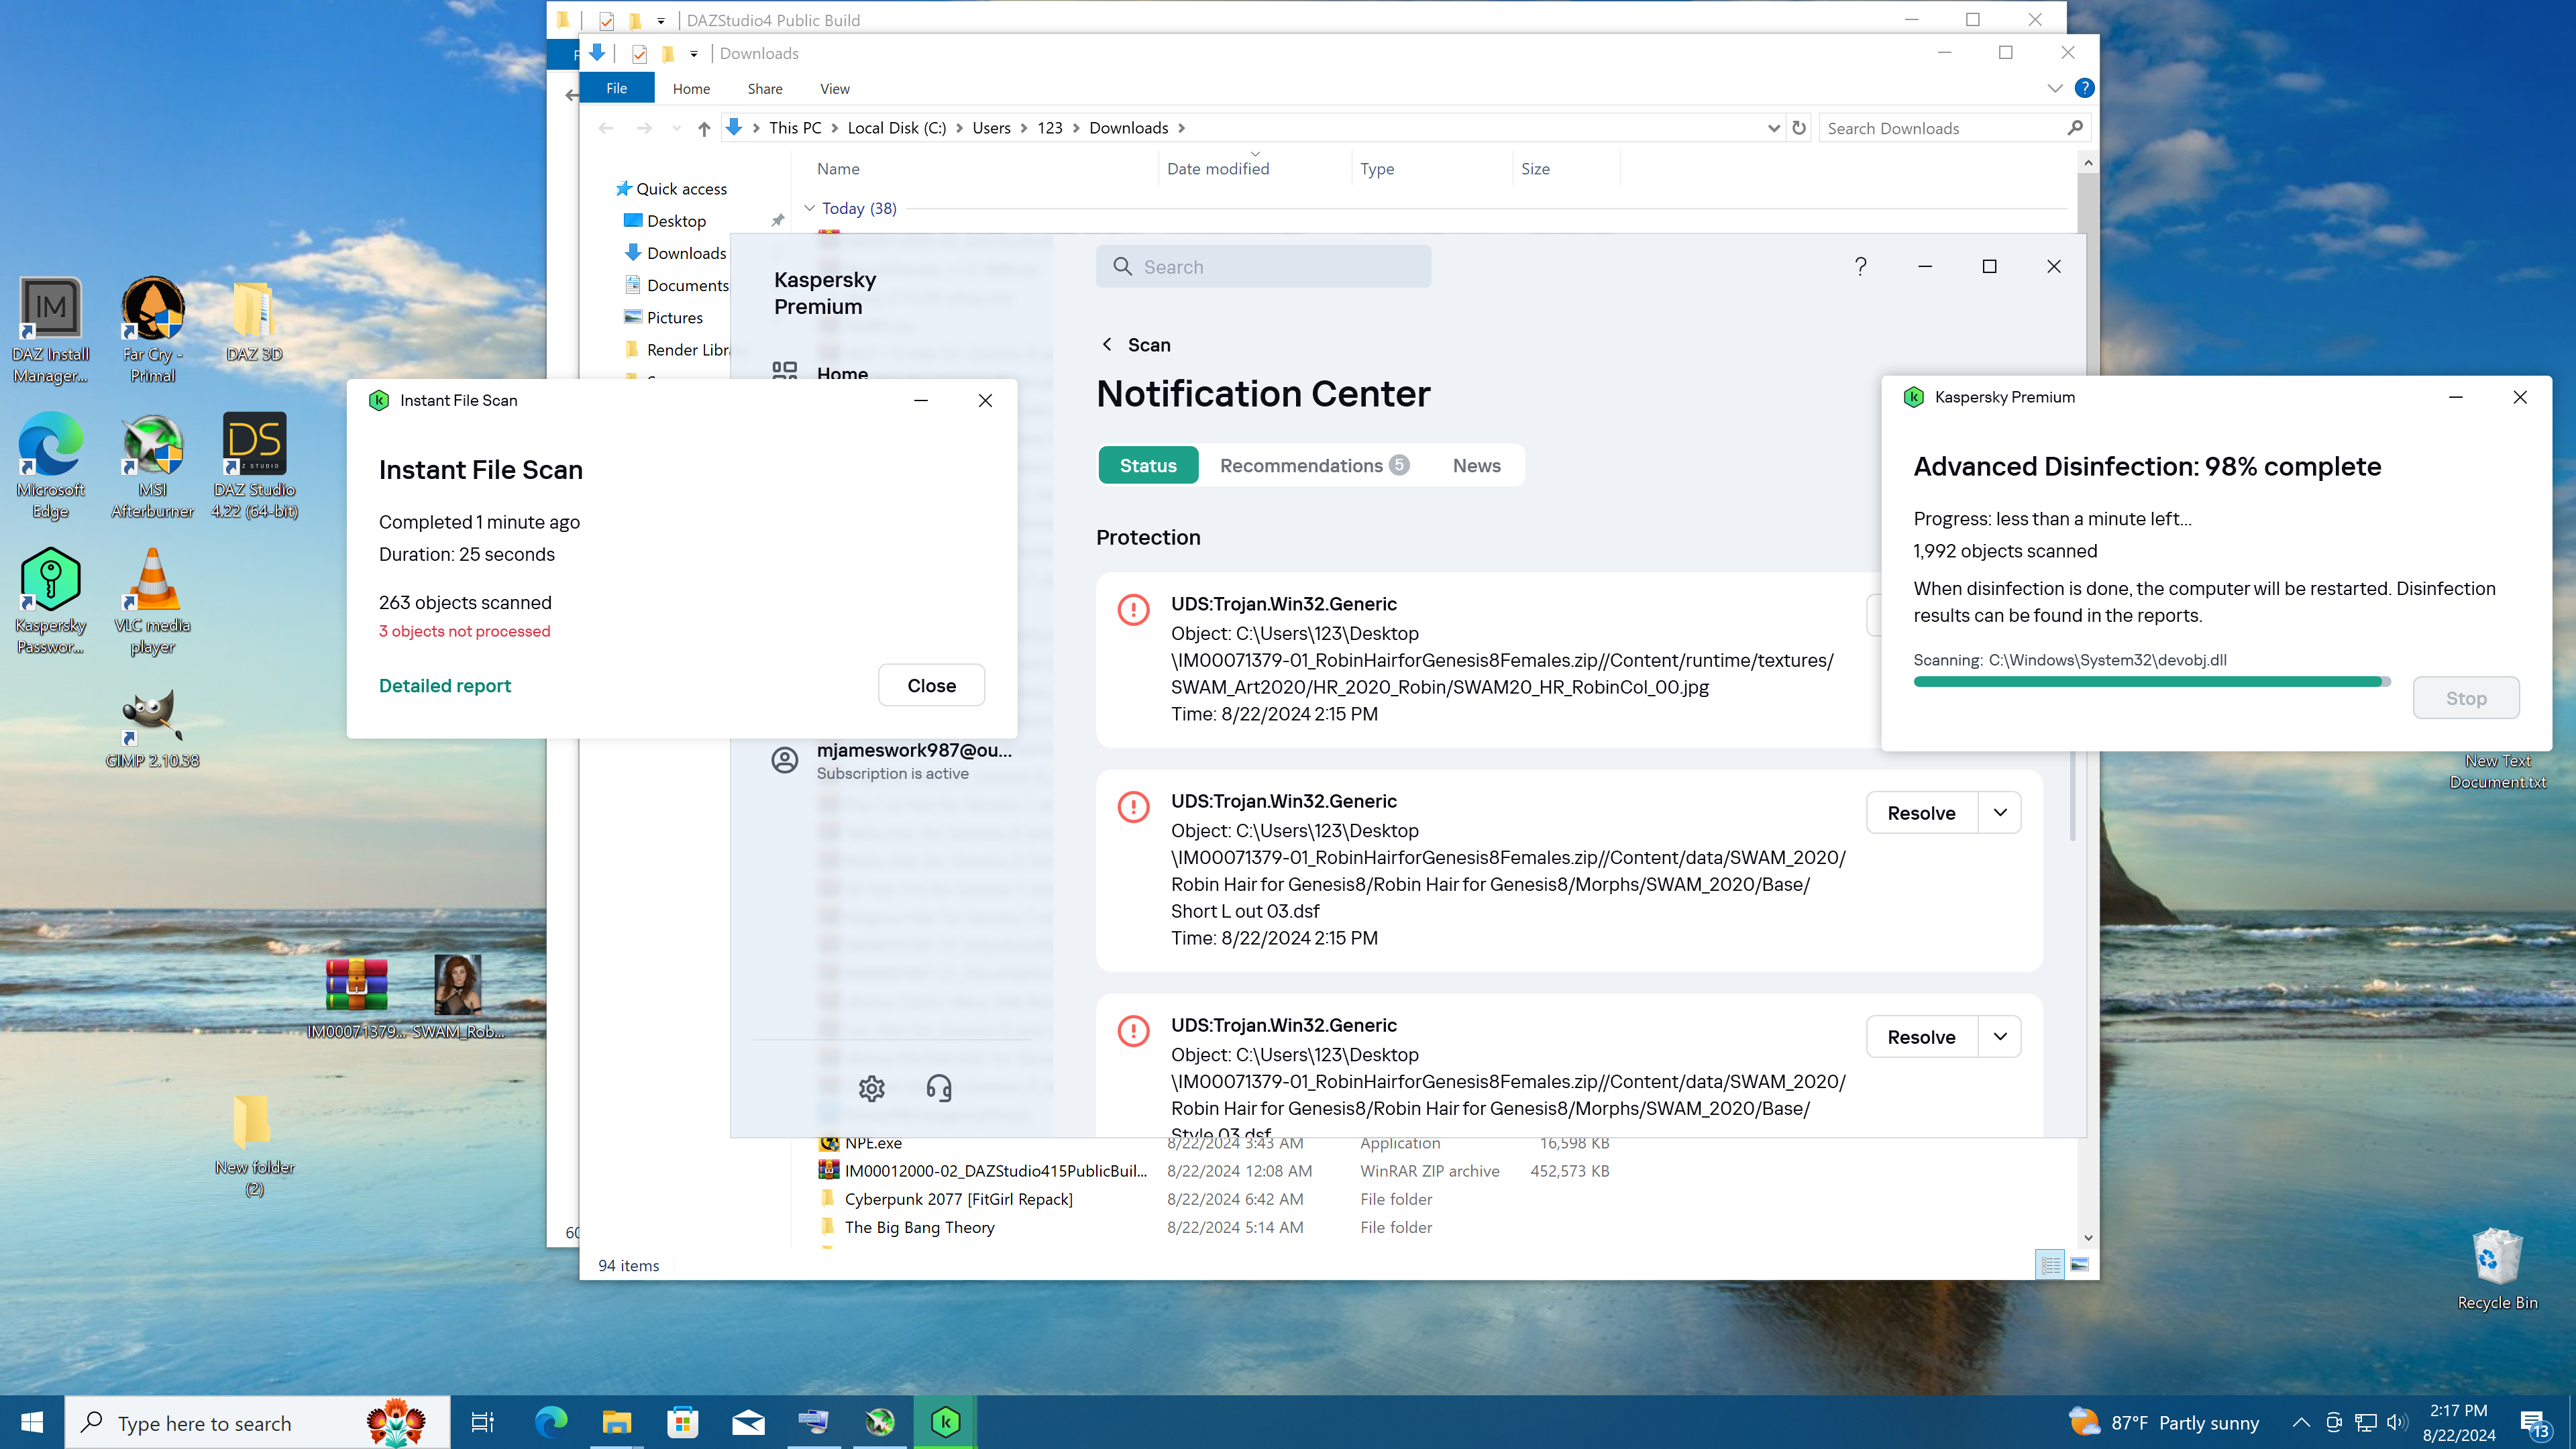Image resolution: width=2576 pixels, height=1449 pixels.
Task: Select the Status tab in Notification Center
Action: (1148, 465)
